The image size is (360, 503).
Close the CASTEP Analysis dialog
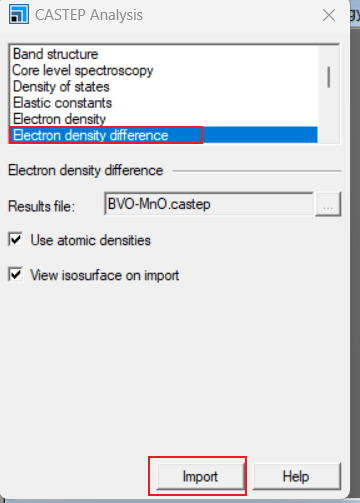pyautogui.click(x=329, y=15)
